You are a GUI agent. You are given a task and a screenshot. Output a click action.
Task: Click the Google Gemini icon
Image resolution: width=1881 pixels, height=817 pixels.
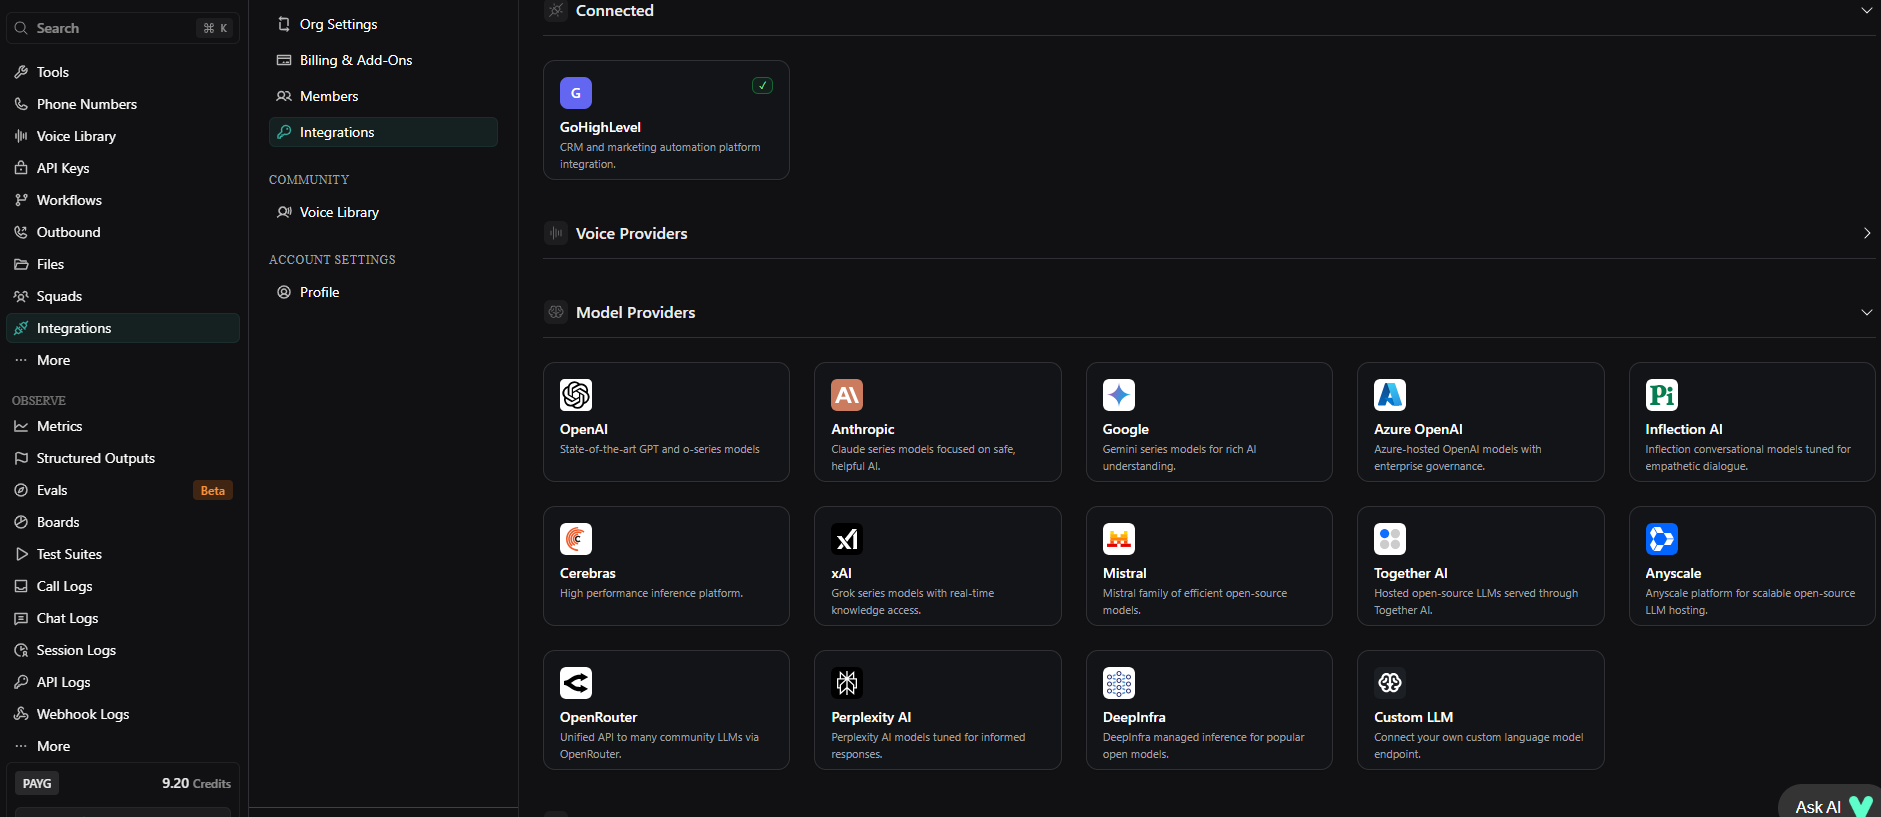1119,395
